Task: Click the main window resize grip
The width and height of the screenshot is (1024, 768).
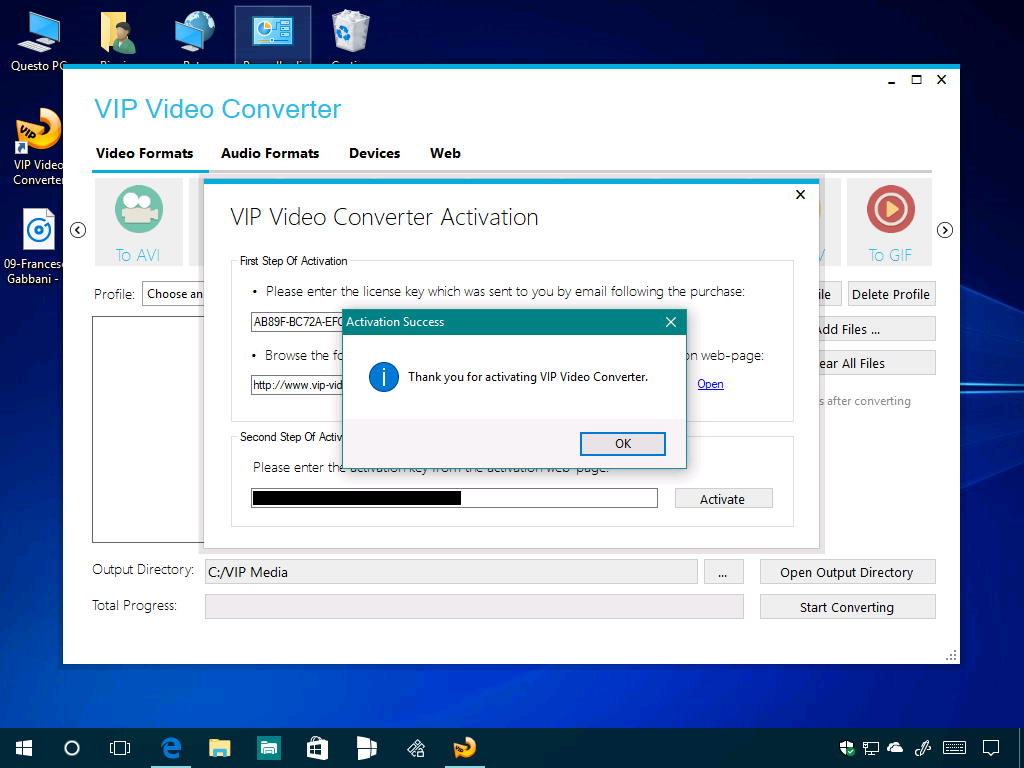Action: click(952, 656)
